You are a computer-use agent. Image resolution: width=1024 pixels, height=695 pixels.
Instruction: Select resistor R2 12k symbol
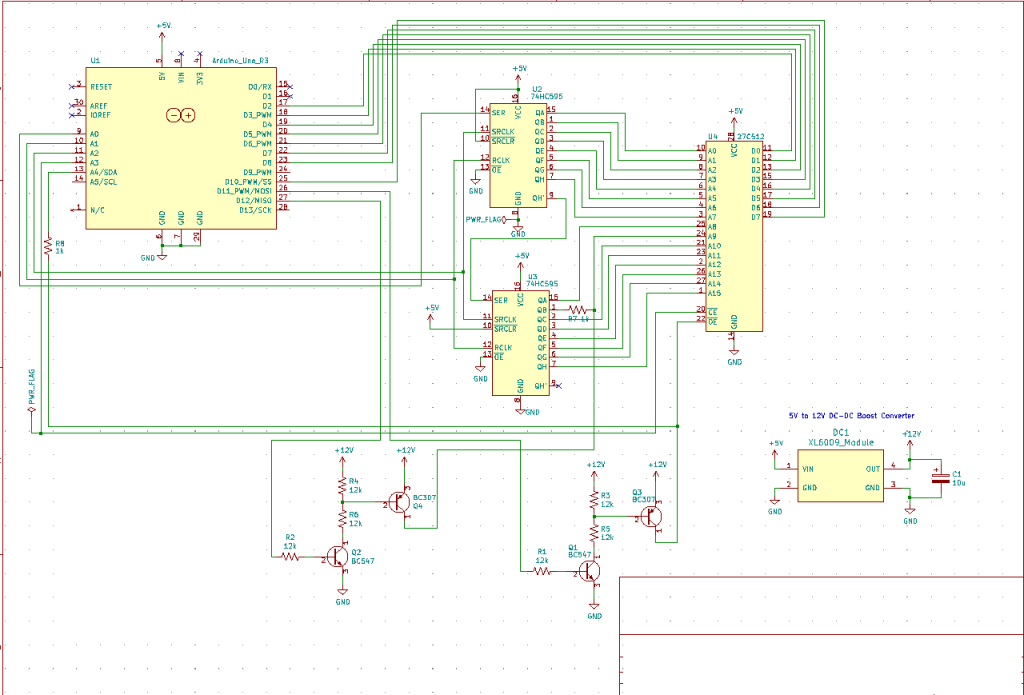pyautogui.click(x=291, y=557)
